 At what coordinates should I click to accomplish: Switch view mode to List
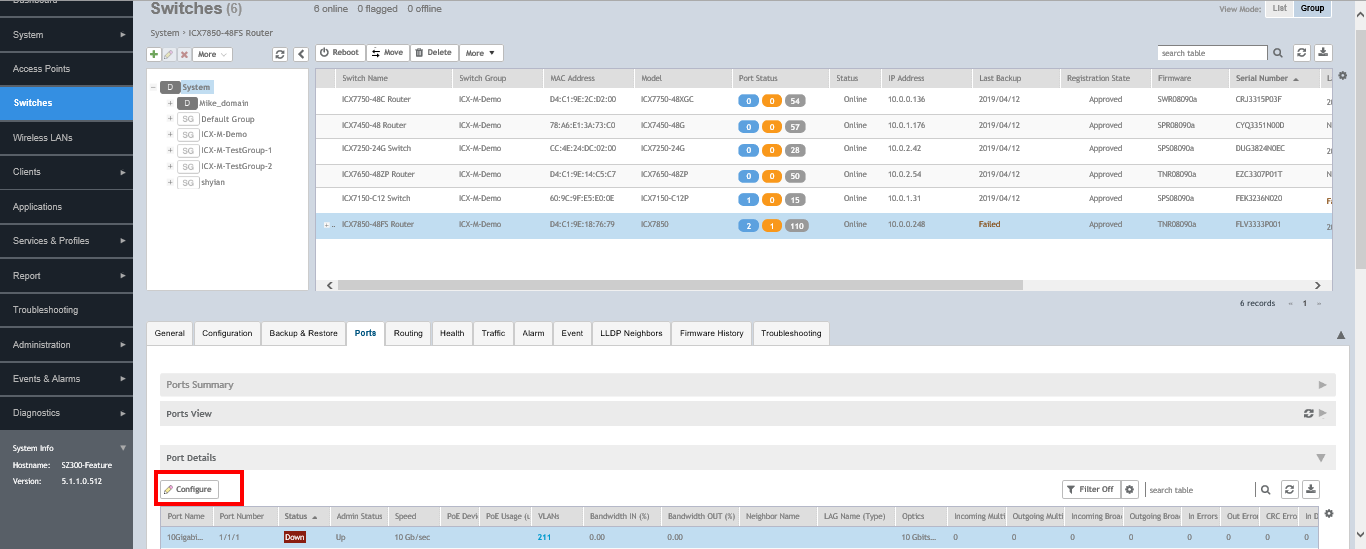click(x=1280, y=8)
